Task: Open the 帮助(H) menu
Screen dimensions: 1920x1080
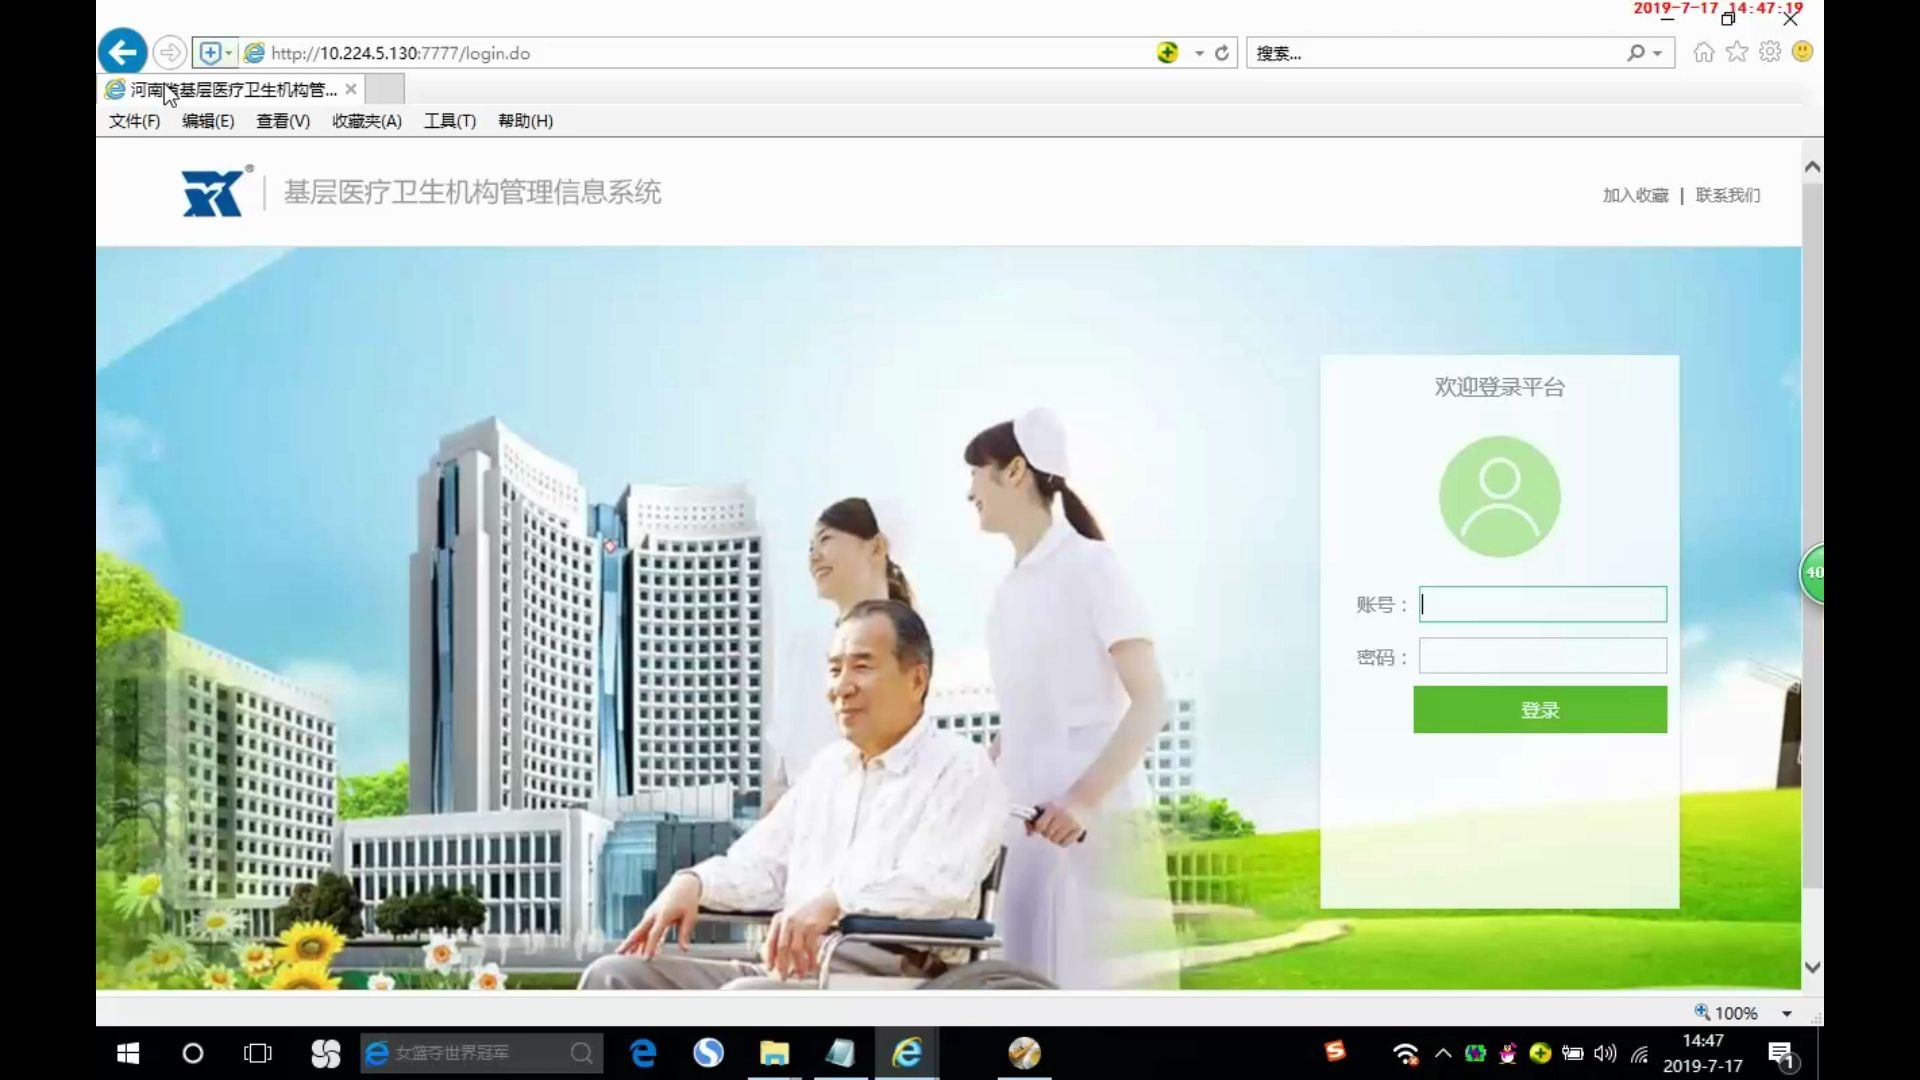Action: pyautogui.click(x=525, y=121)
